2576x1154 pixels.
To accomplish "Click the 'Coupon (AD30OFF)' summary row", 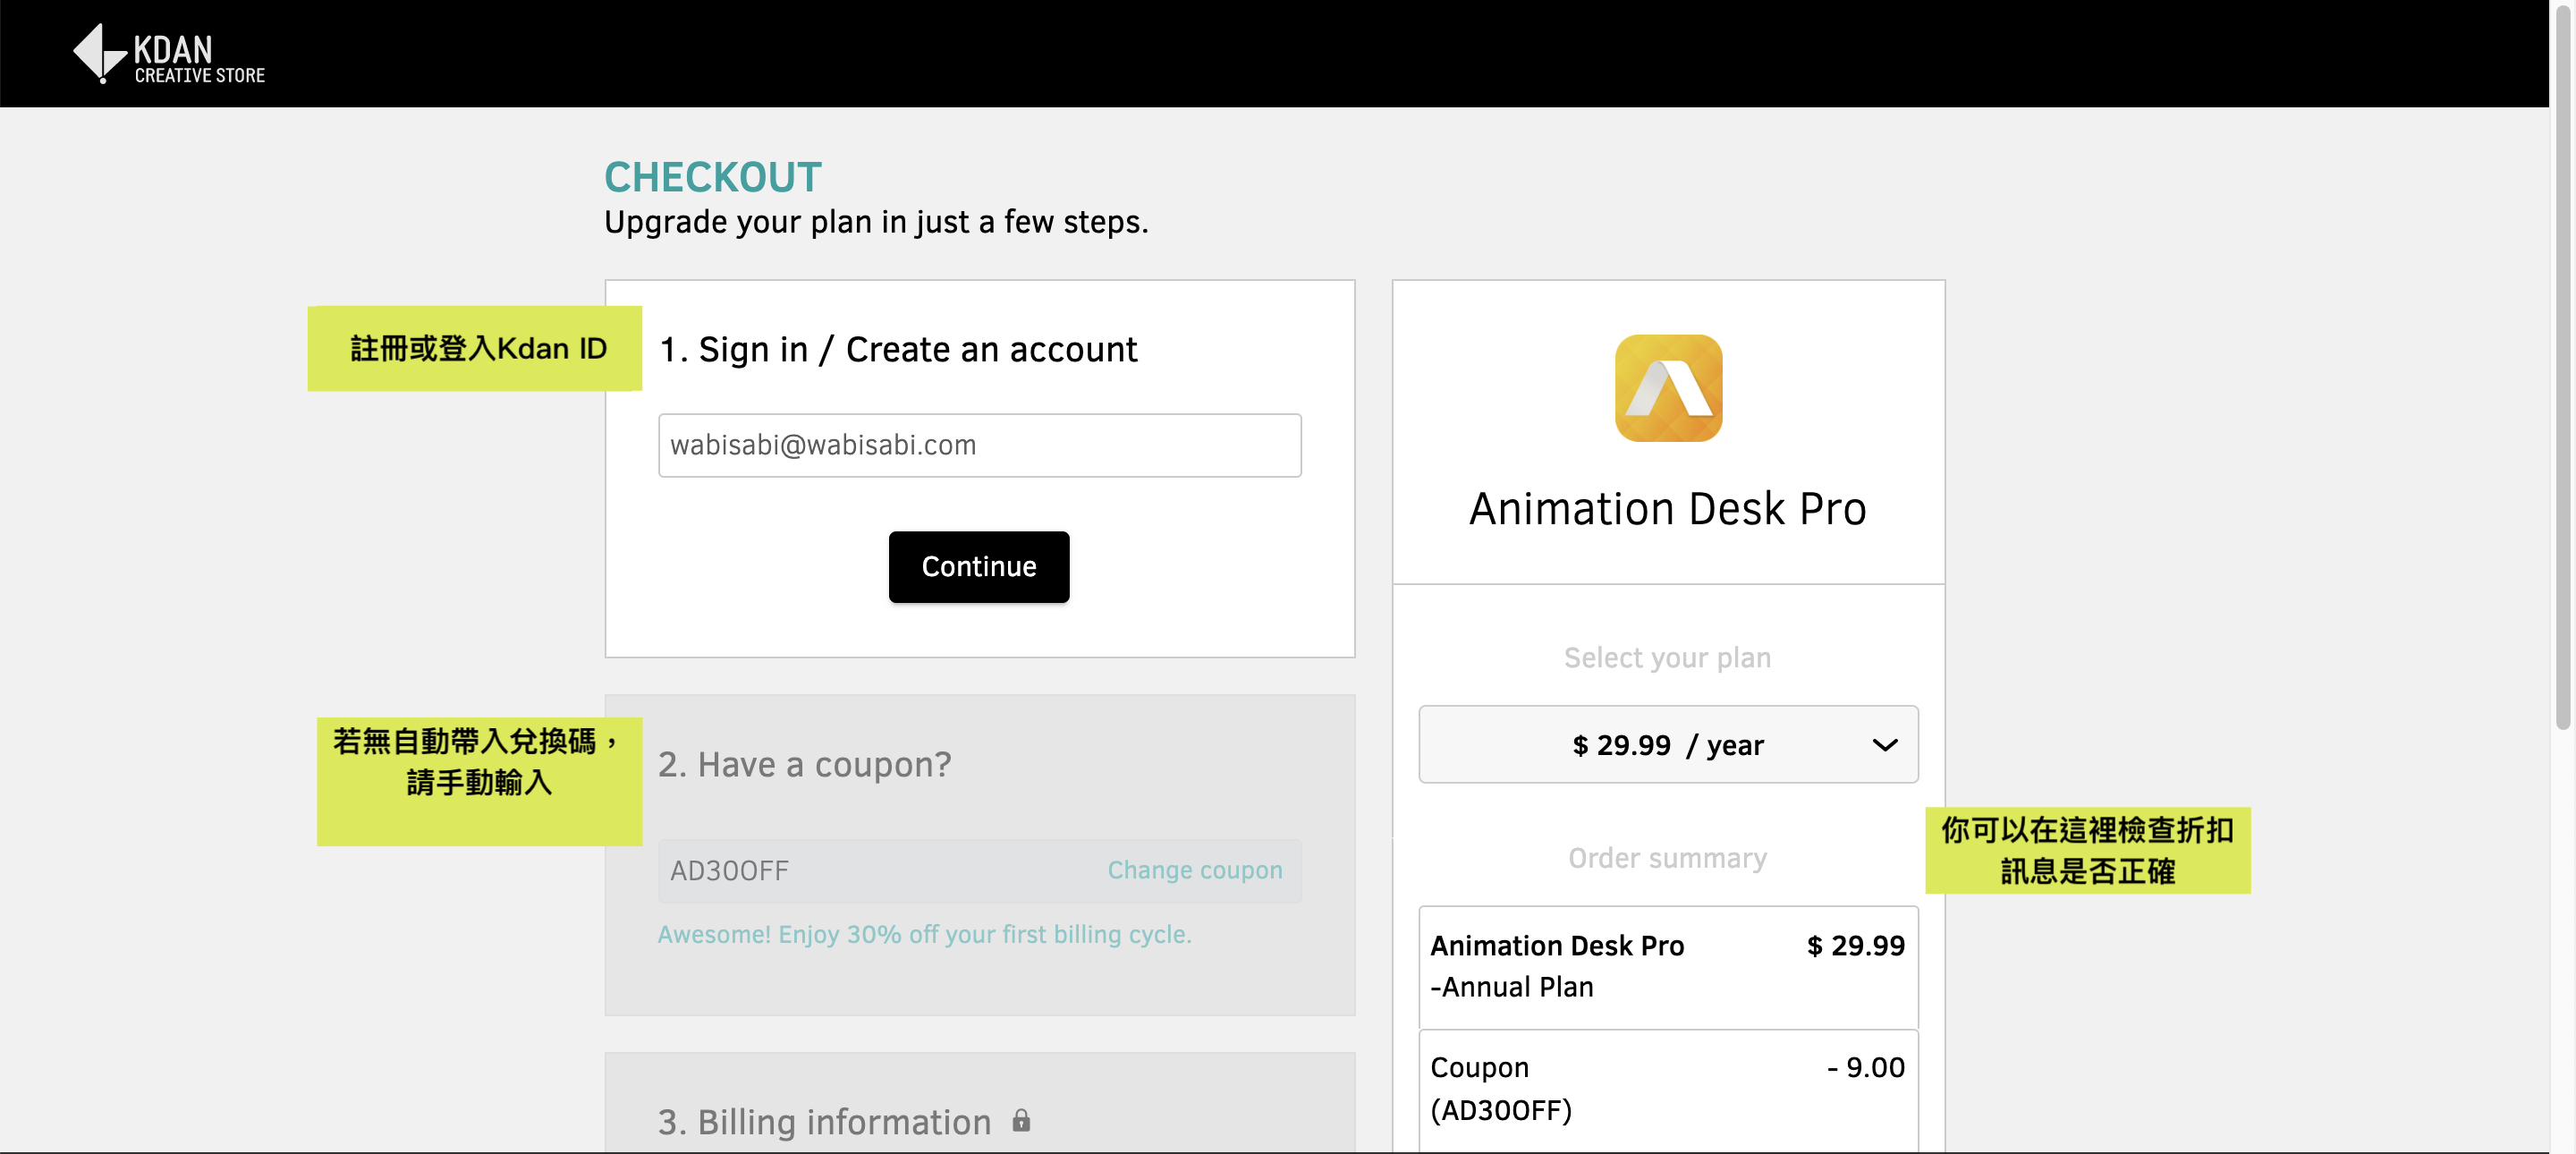I will pos(1667,1089).
